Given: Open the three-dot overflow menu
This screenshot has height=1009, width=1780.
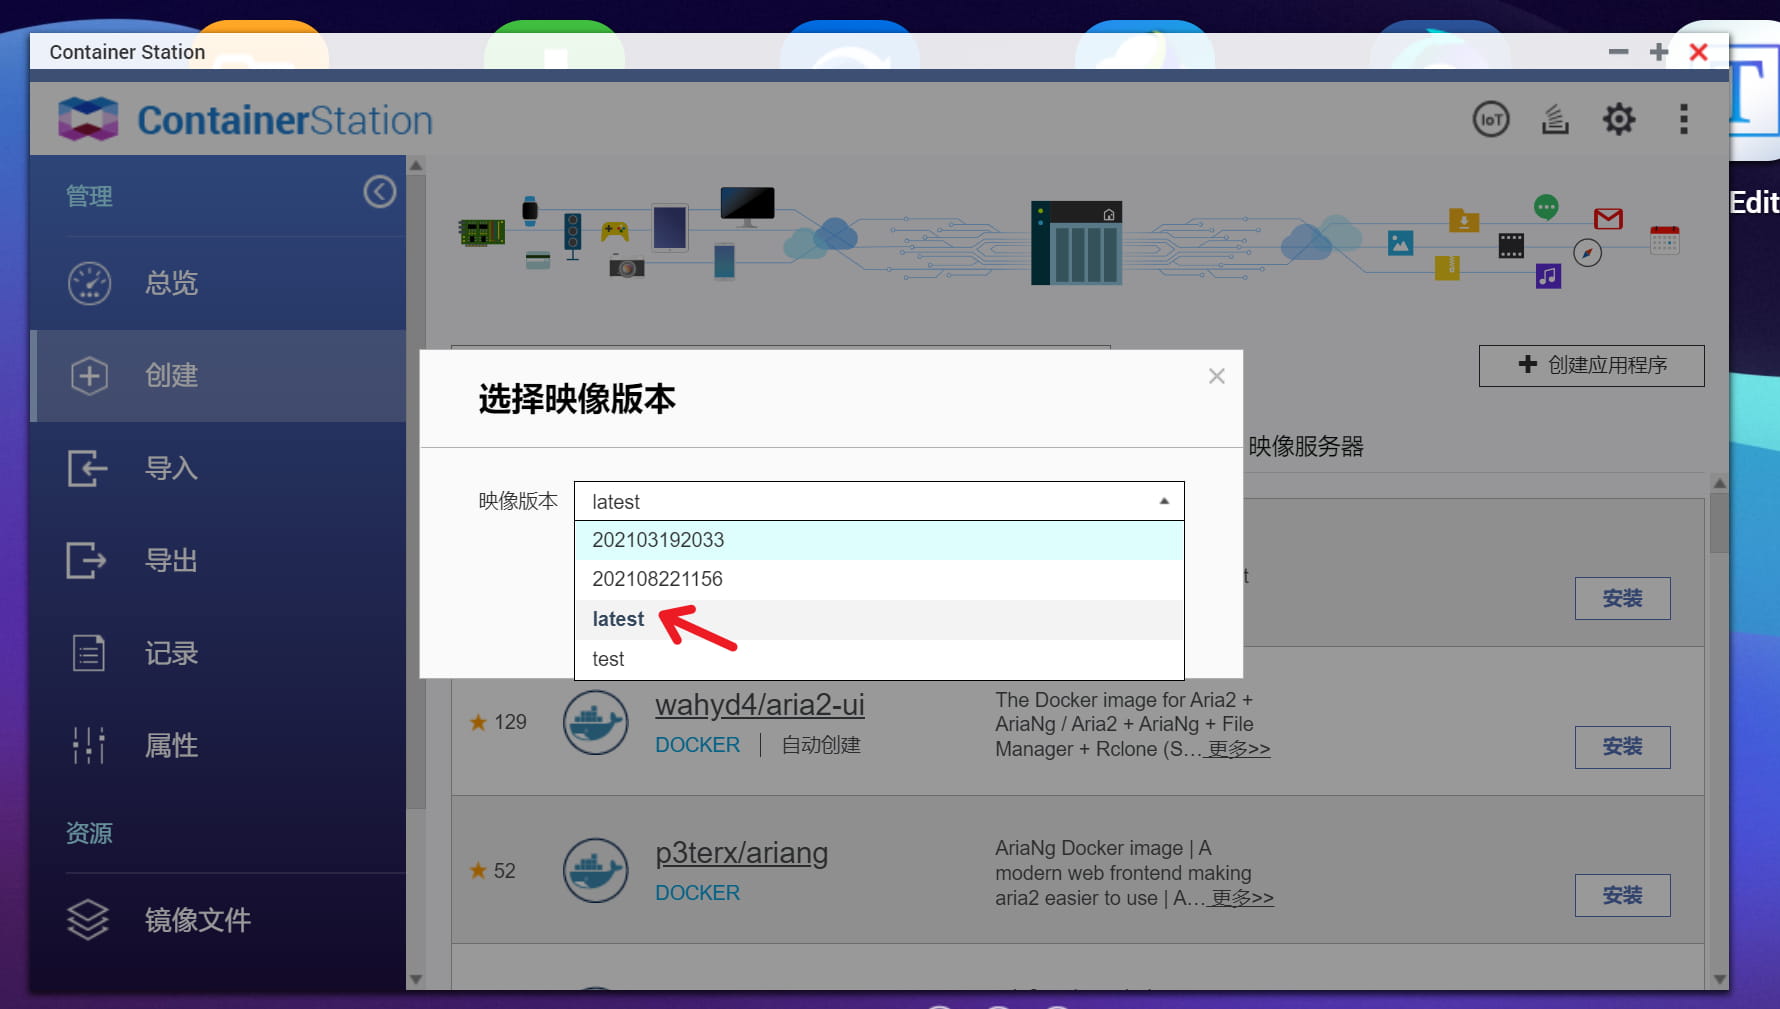Looking at the screenshot, I should [x=1683, y=119].
